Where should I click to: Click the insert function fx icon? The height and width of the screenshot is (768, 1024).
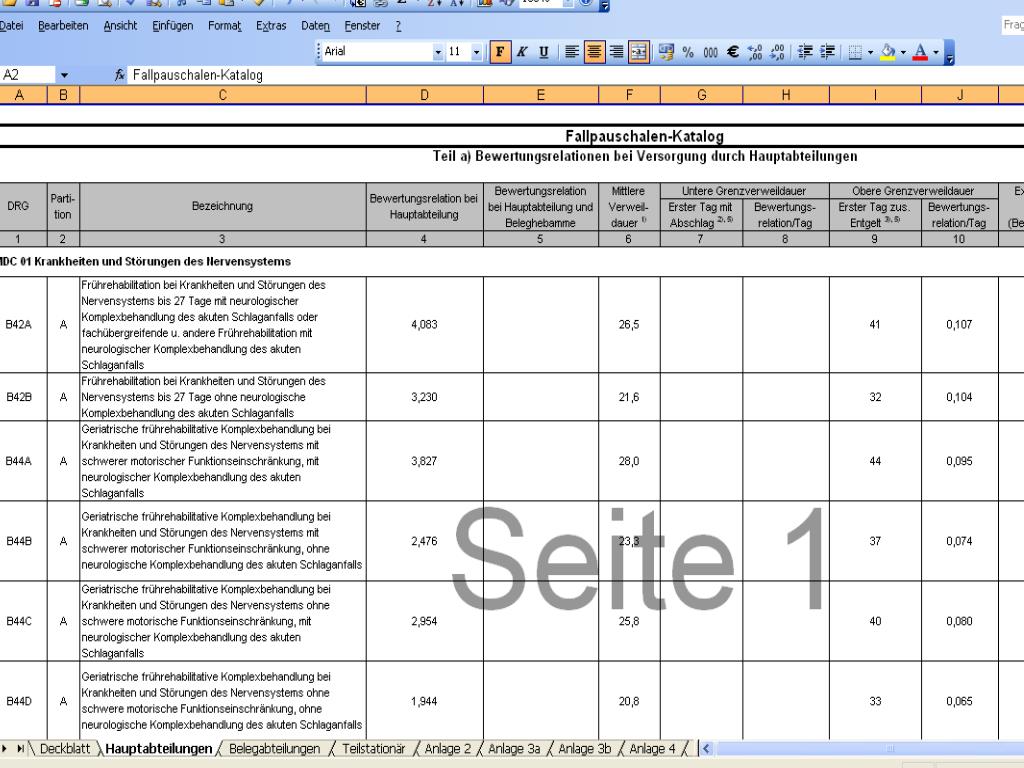click(x=120, y=75)
